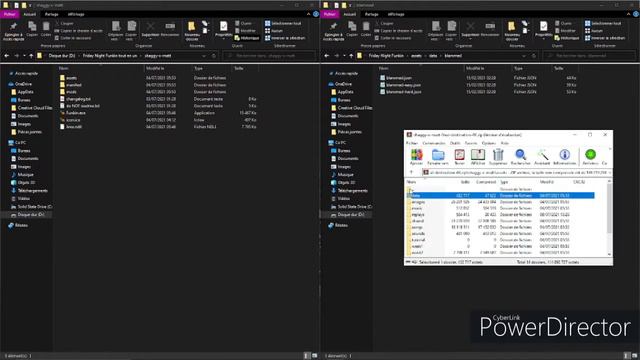
Task: Collapse the ribbon in right Explorer
Action: (629, 14)
